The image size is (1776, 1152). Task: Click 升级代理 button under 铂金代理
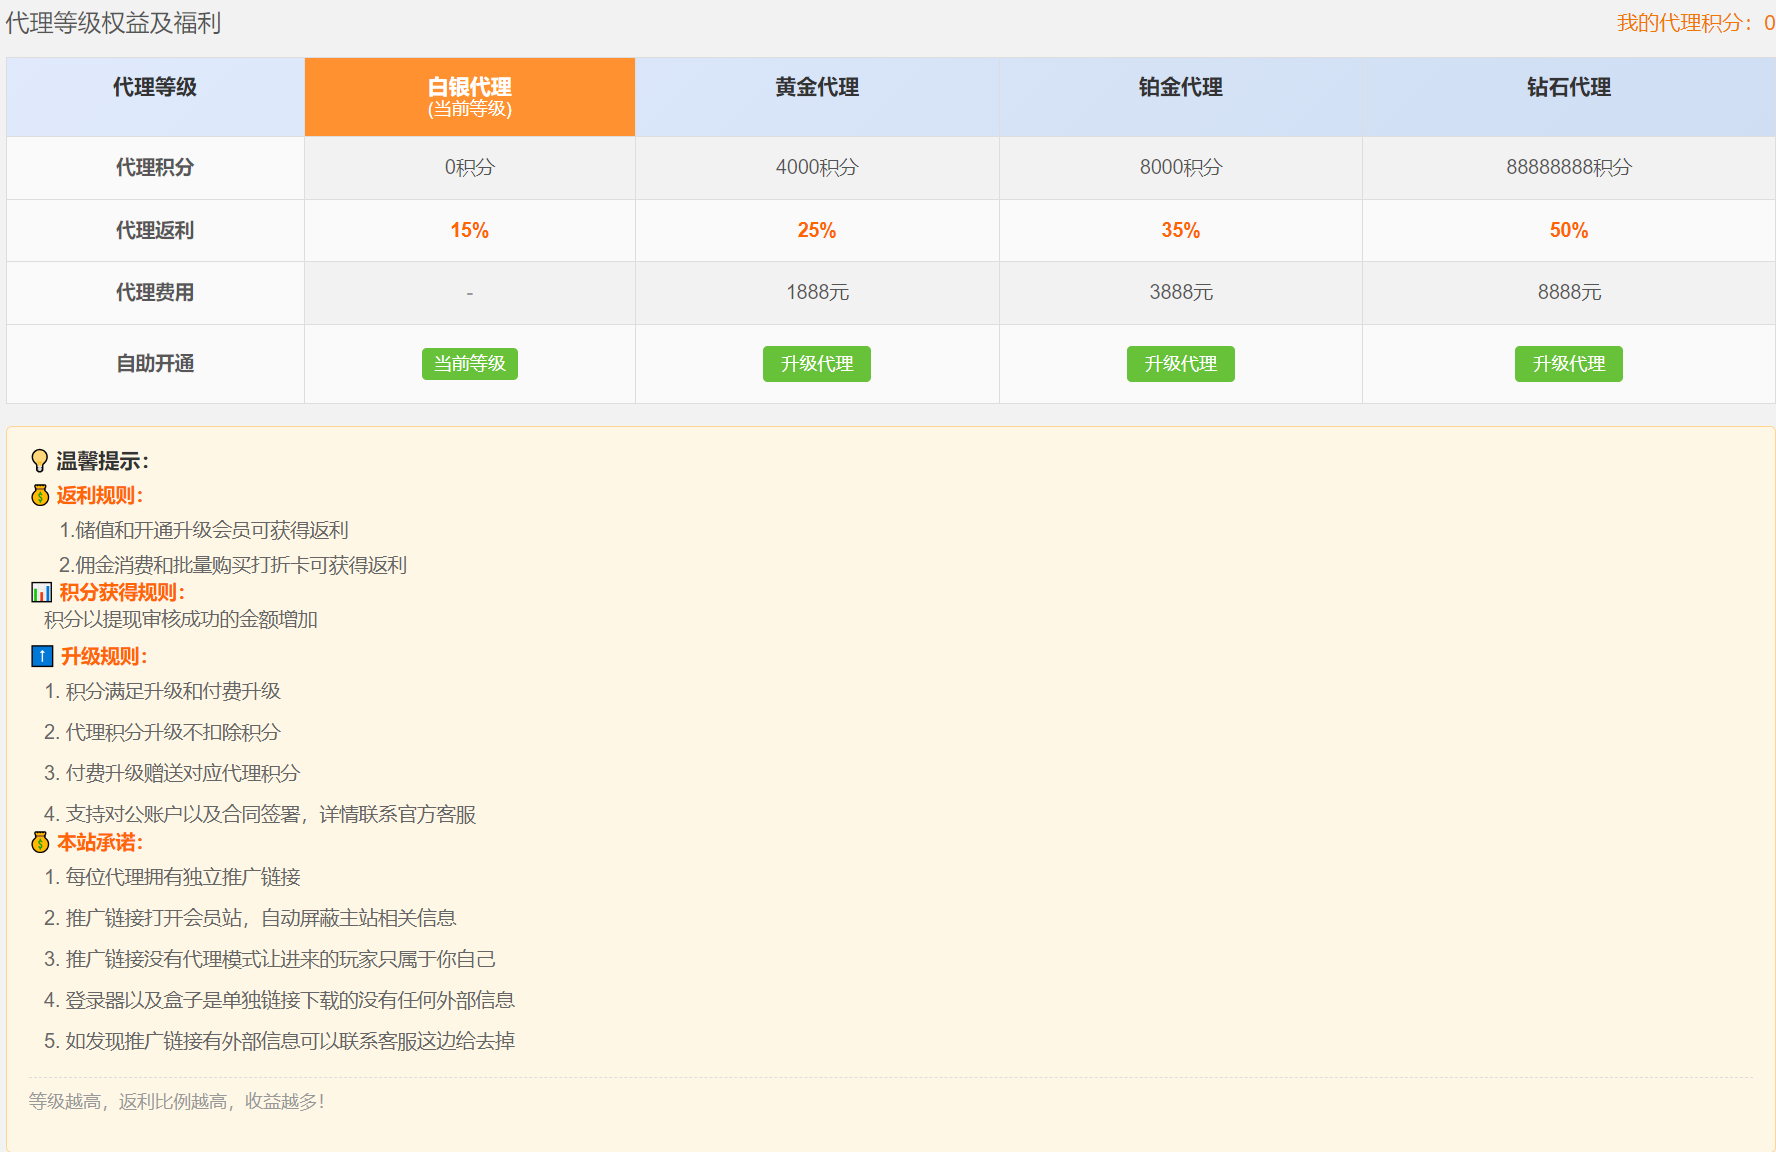click(1180, 364)
